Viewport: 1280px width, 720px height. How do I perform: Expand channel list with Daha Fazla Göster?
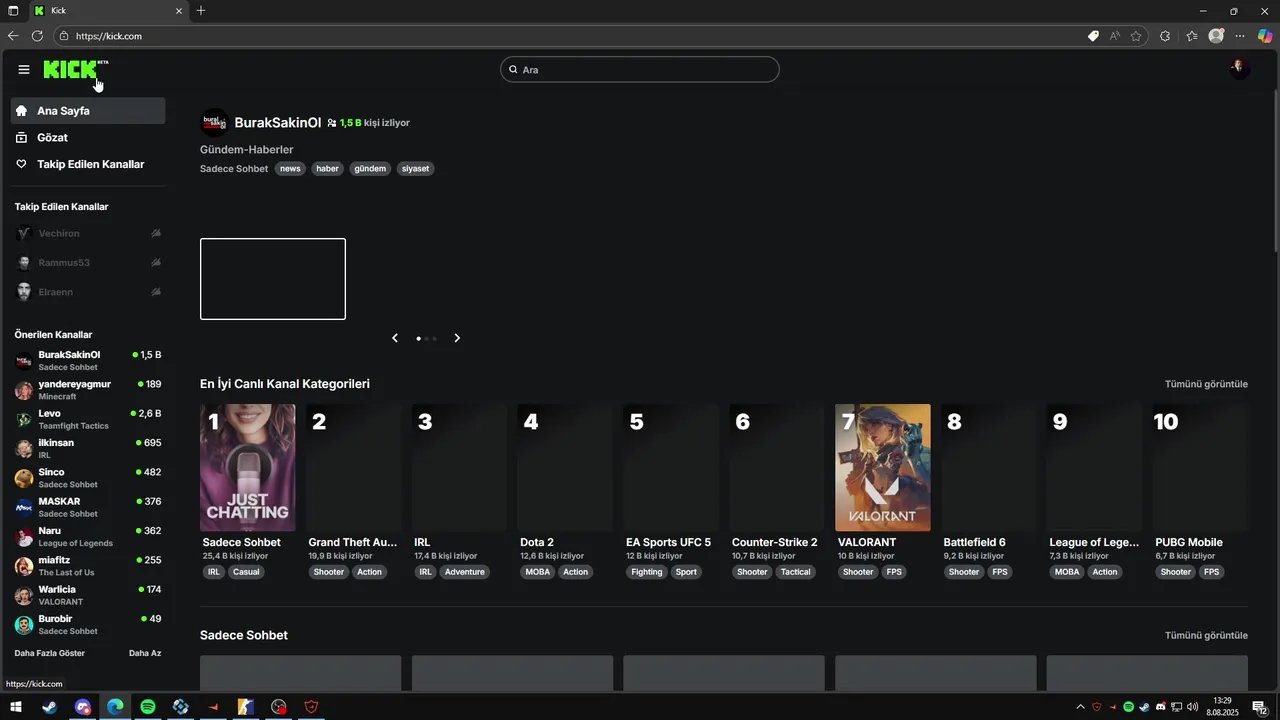point(50,653)
